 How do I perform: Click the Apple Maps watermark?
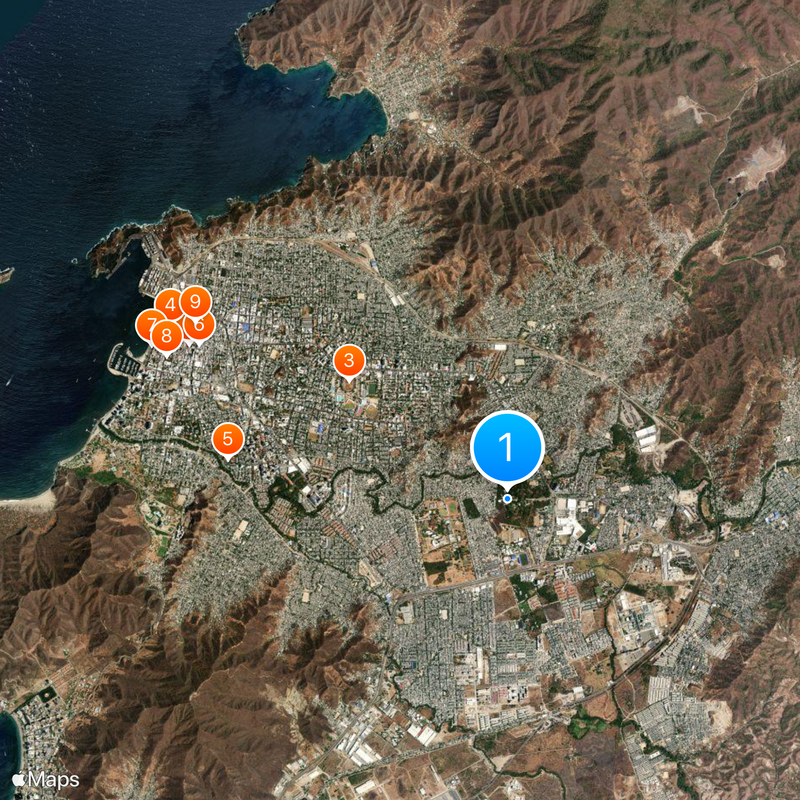pos(45,778)
